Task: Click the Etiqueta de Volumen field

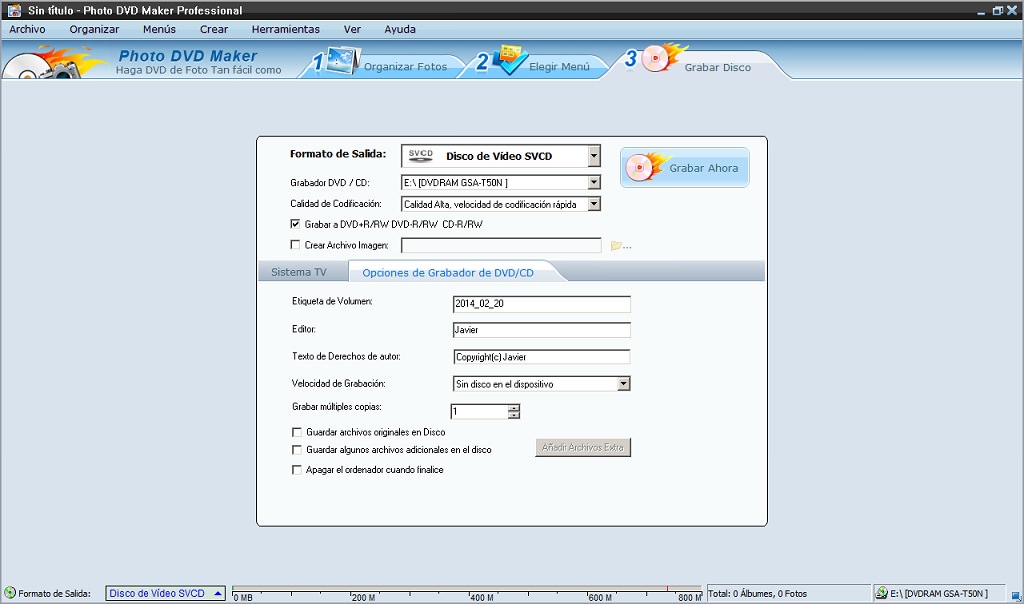Action: pos(541,304)
